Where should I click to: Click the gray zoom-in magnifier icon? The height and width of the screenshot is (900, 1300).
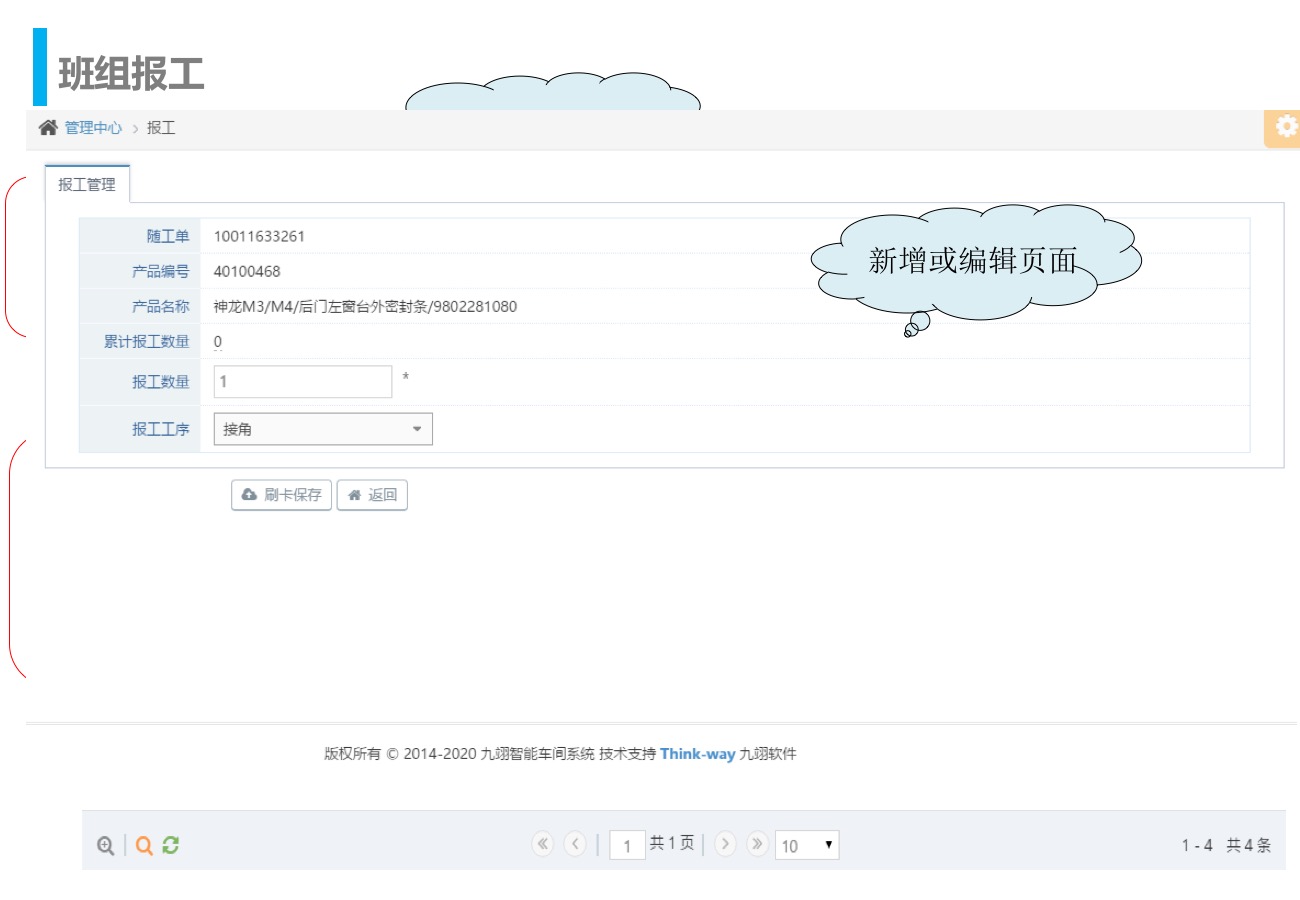(105, 845)
